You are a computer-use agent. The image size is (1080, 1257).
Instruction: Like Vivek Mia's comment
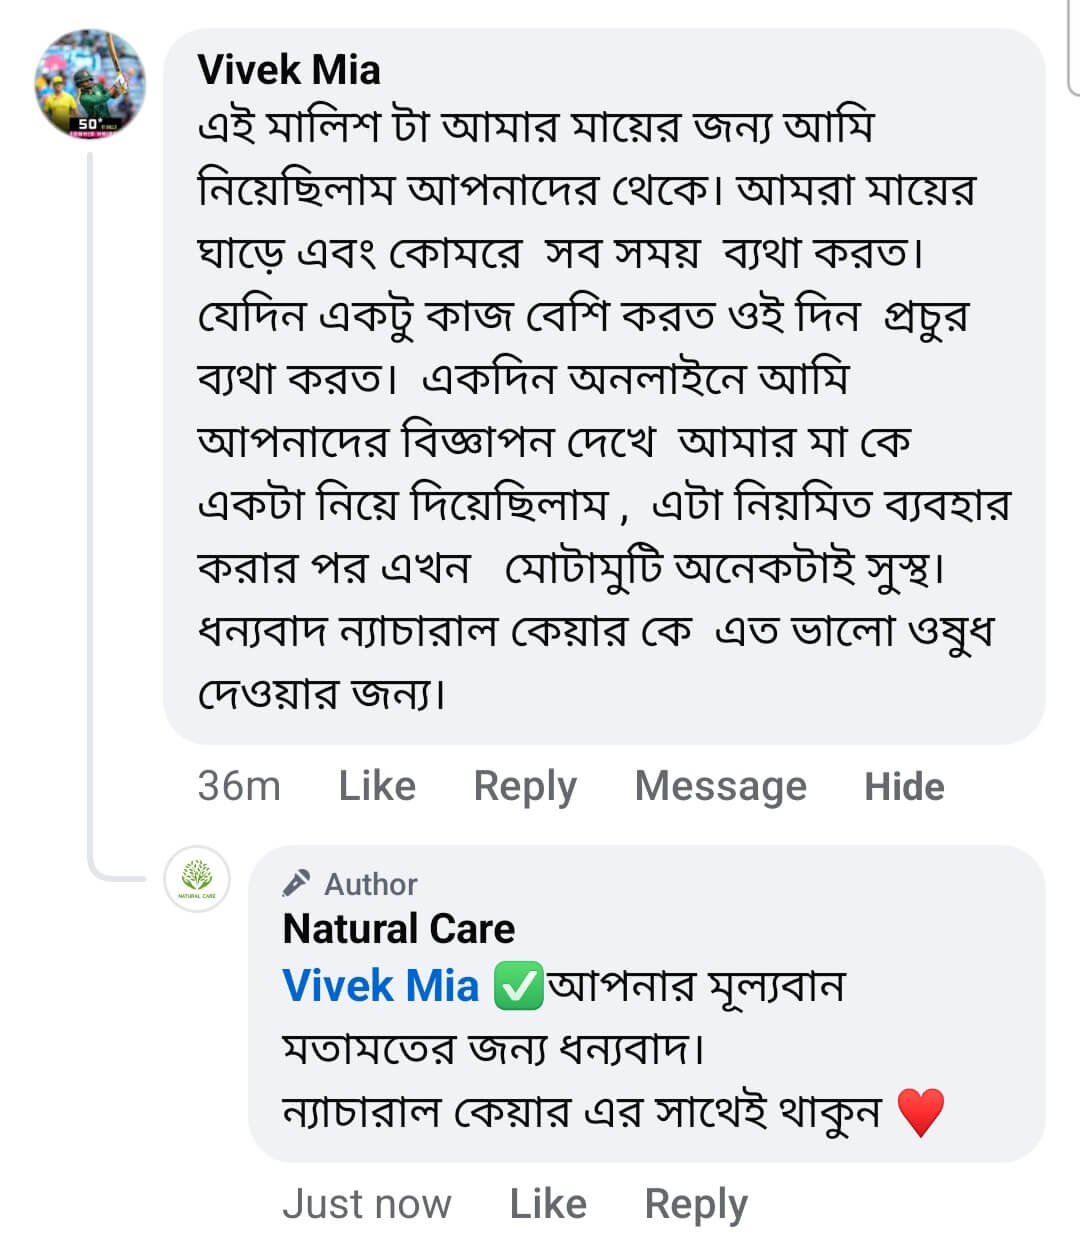coord(377,786)
